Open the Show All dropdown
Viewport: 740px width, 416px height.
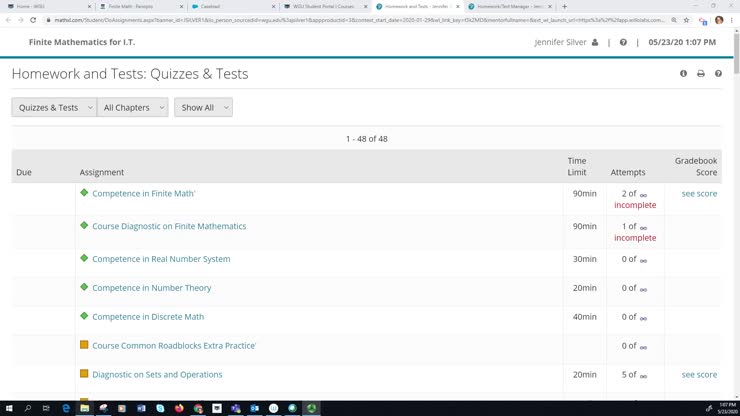pyautogui.click(x=203, y=108)
